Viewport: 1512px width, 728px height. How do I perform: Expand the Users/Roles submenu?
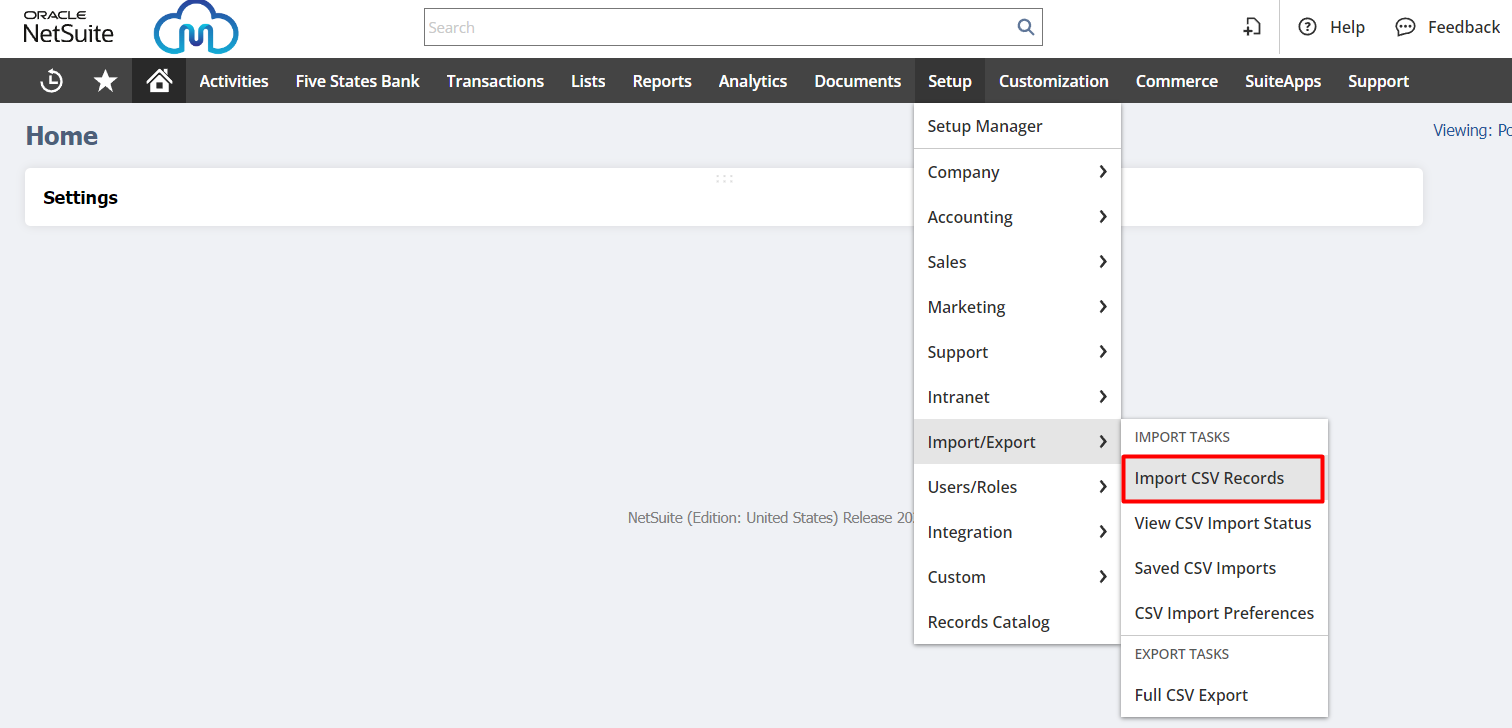click(1017, 487)
